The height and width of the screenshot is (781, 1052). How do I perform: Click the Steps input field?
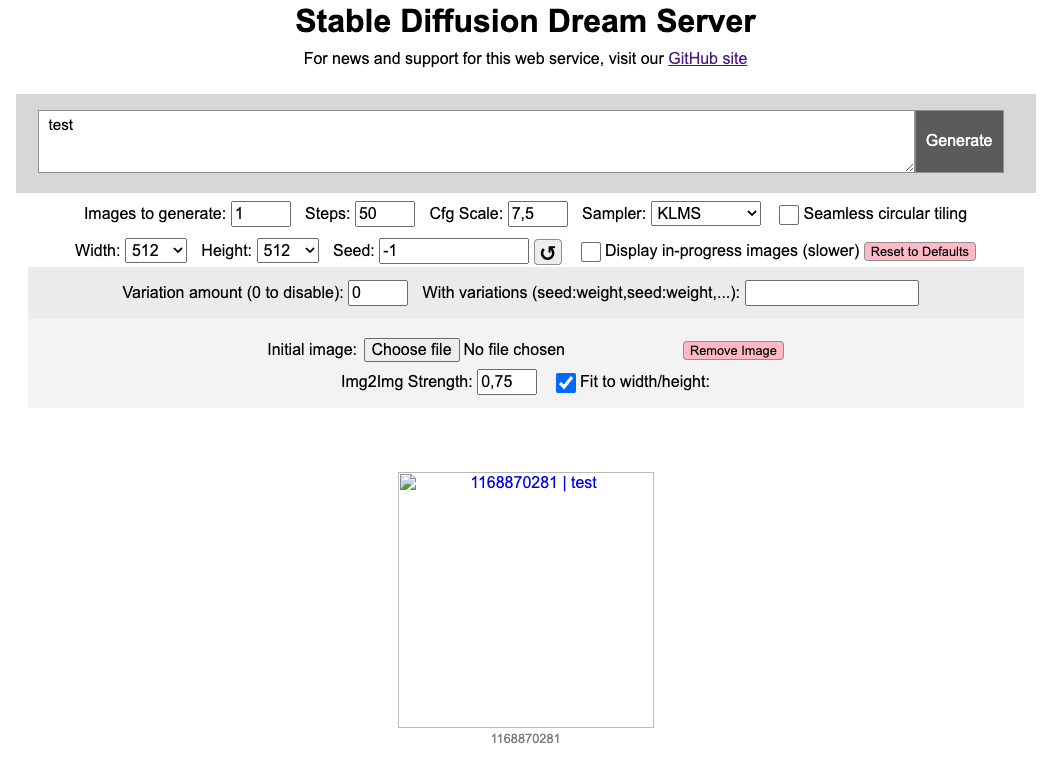coord(384,214)
